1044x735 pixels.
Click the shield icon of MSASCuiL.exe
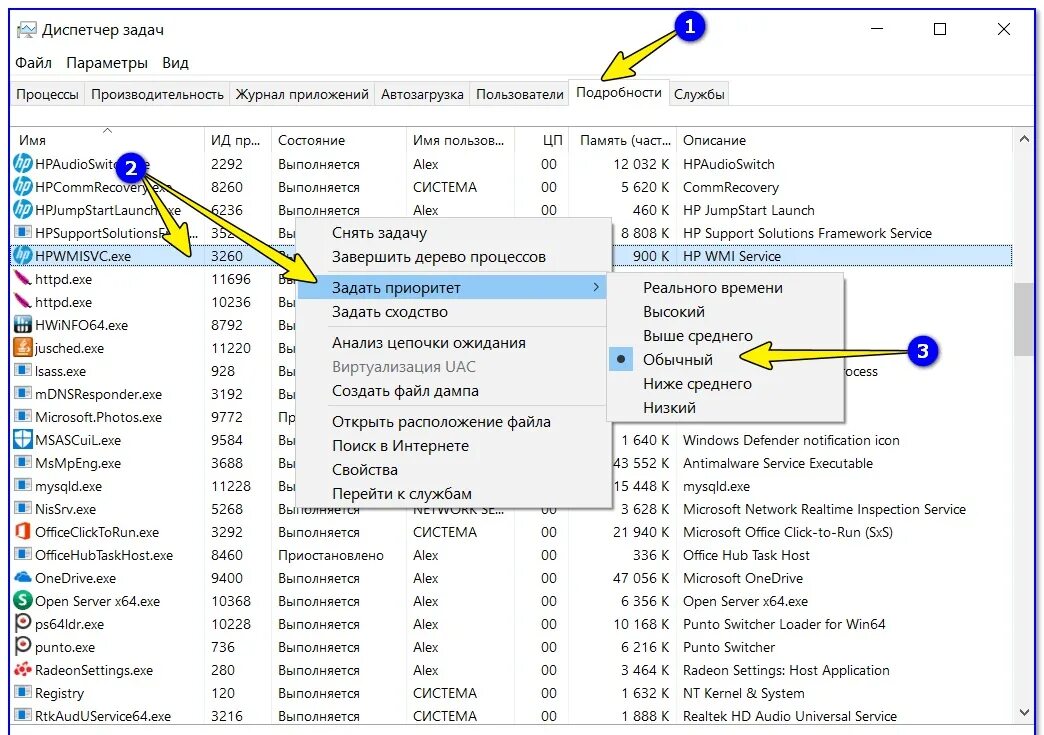[23, 439]
